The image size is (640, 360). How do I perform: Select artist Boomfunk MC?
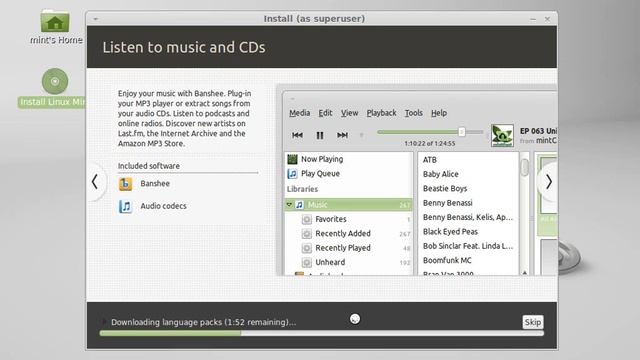(447, 260)
